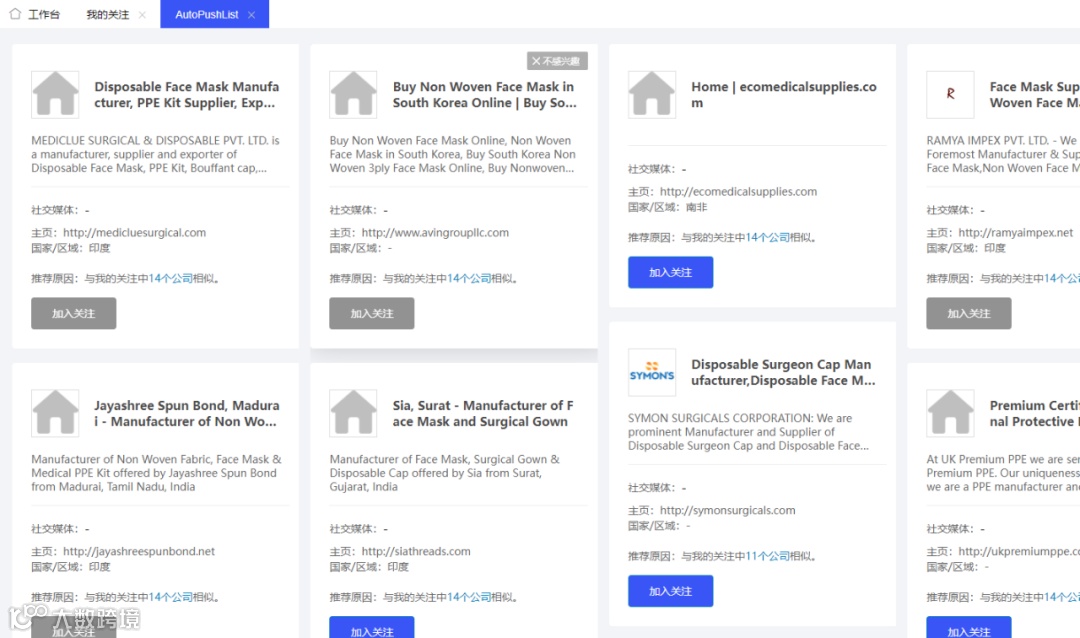Open 14个公司 link in jayashreespunbond card
Image resolution: width=1080 pixels, height=638 pixels.
(171, 597)
